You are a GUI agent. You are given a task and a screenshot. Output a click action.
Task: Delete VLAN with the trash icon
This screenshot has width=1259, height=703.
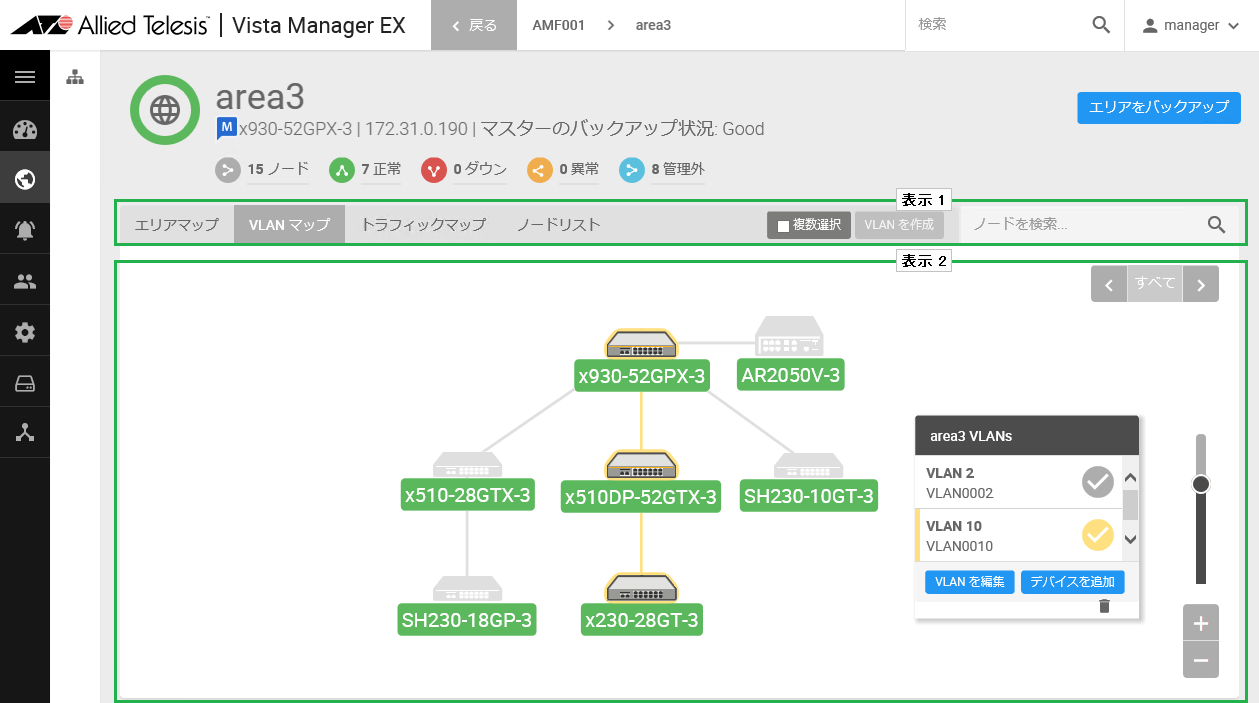1104,606
